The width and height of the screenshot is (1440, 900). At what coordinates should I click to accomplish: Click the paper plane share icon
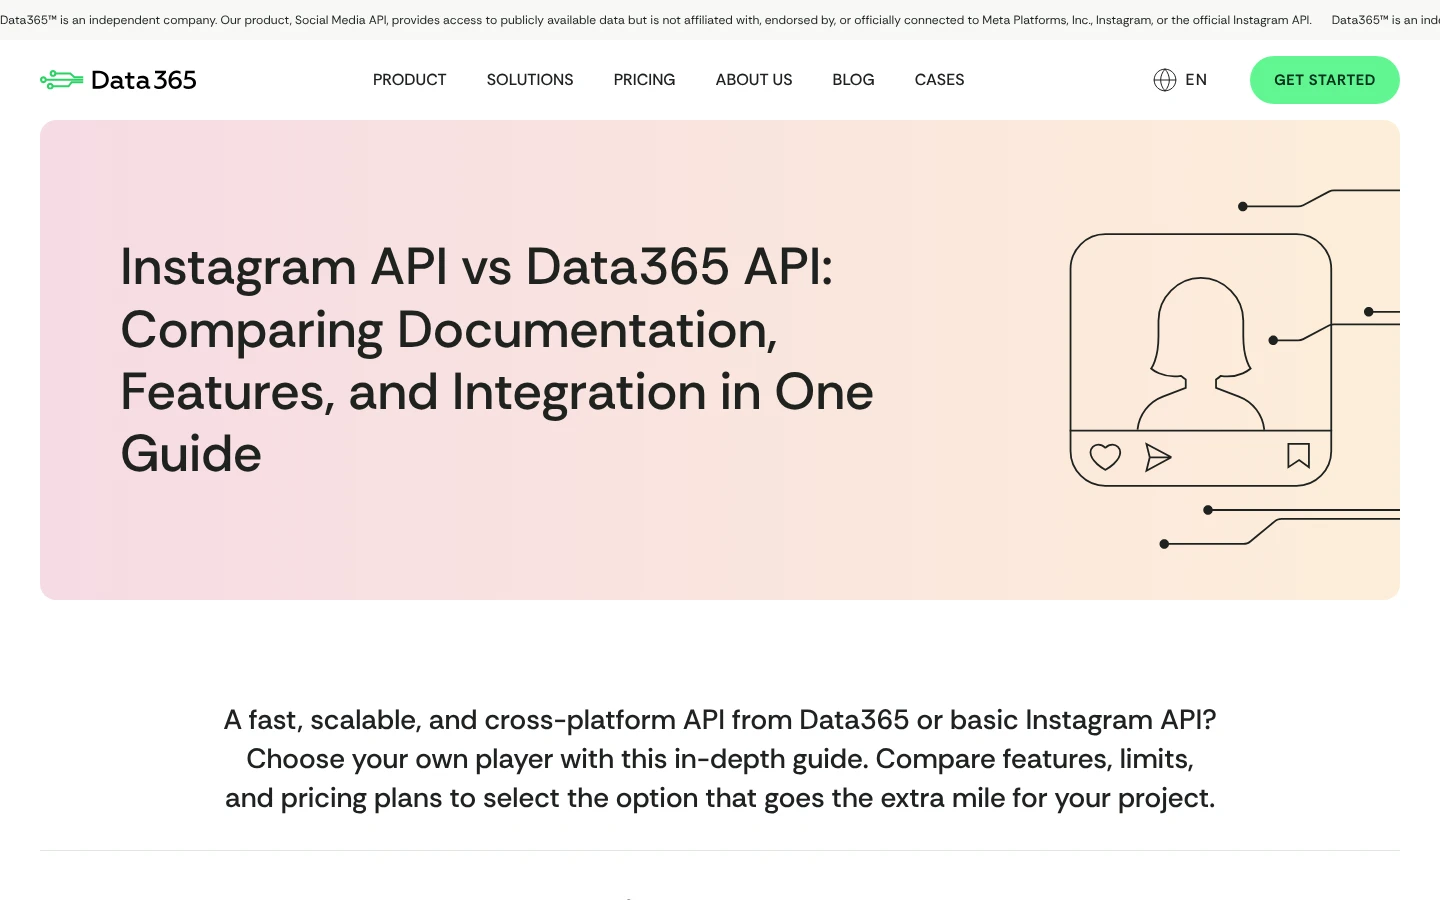point(1158,457)
